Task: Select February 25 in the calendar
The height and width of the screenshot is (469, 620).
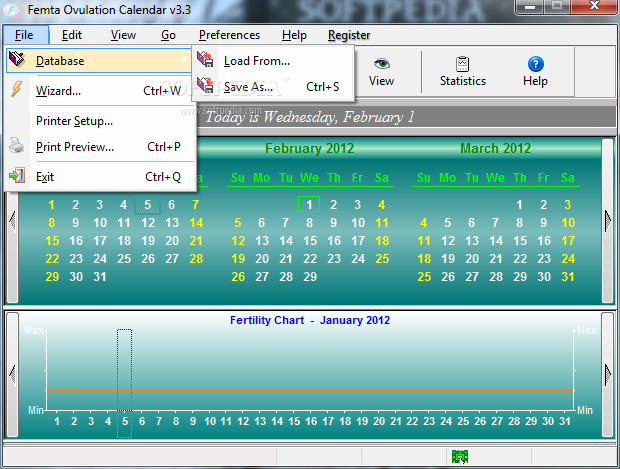Action: pos(382,259)
